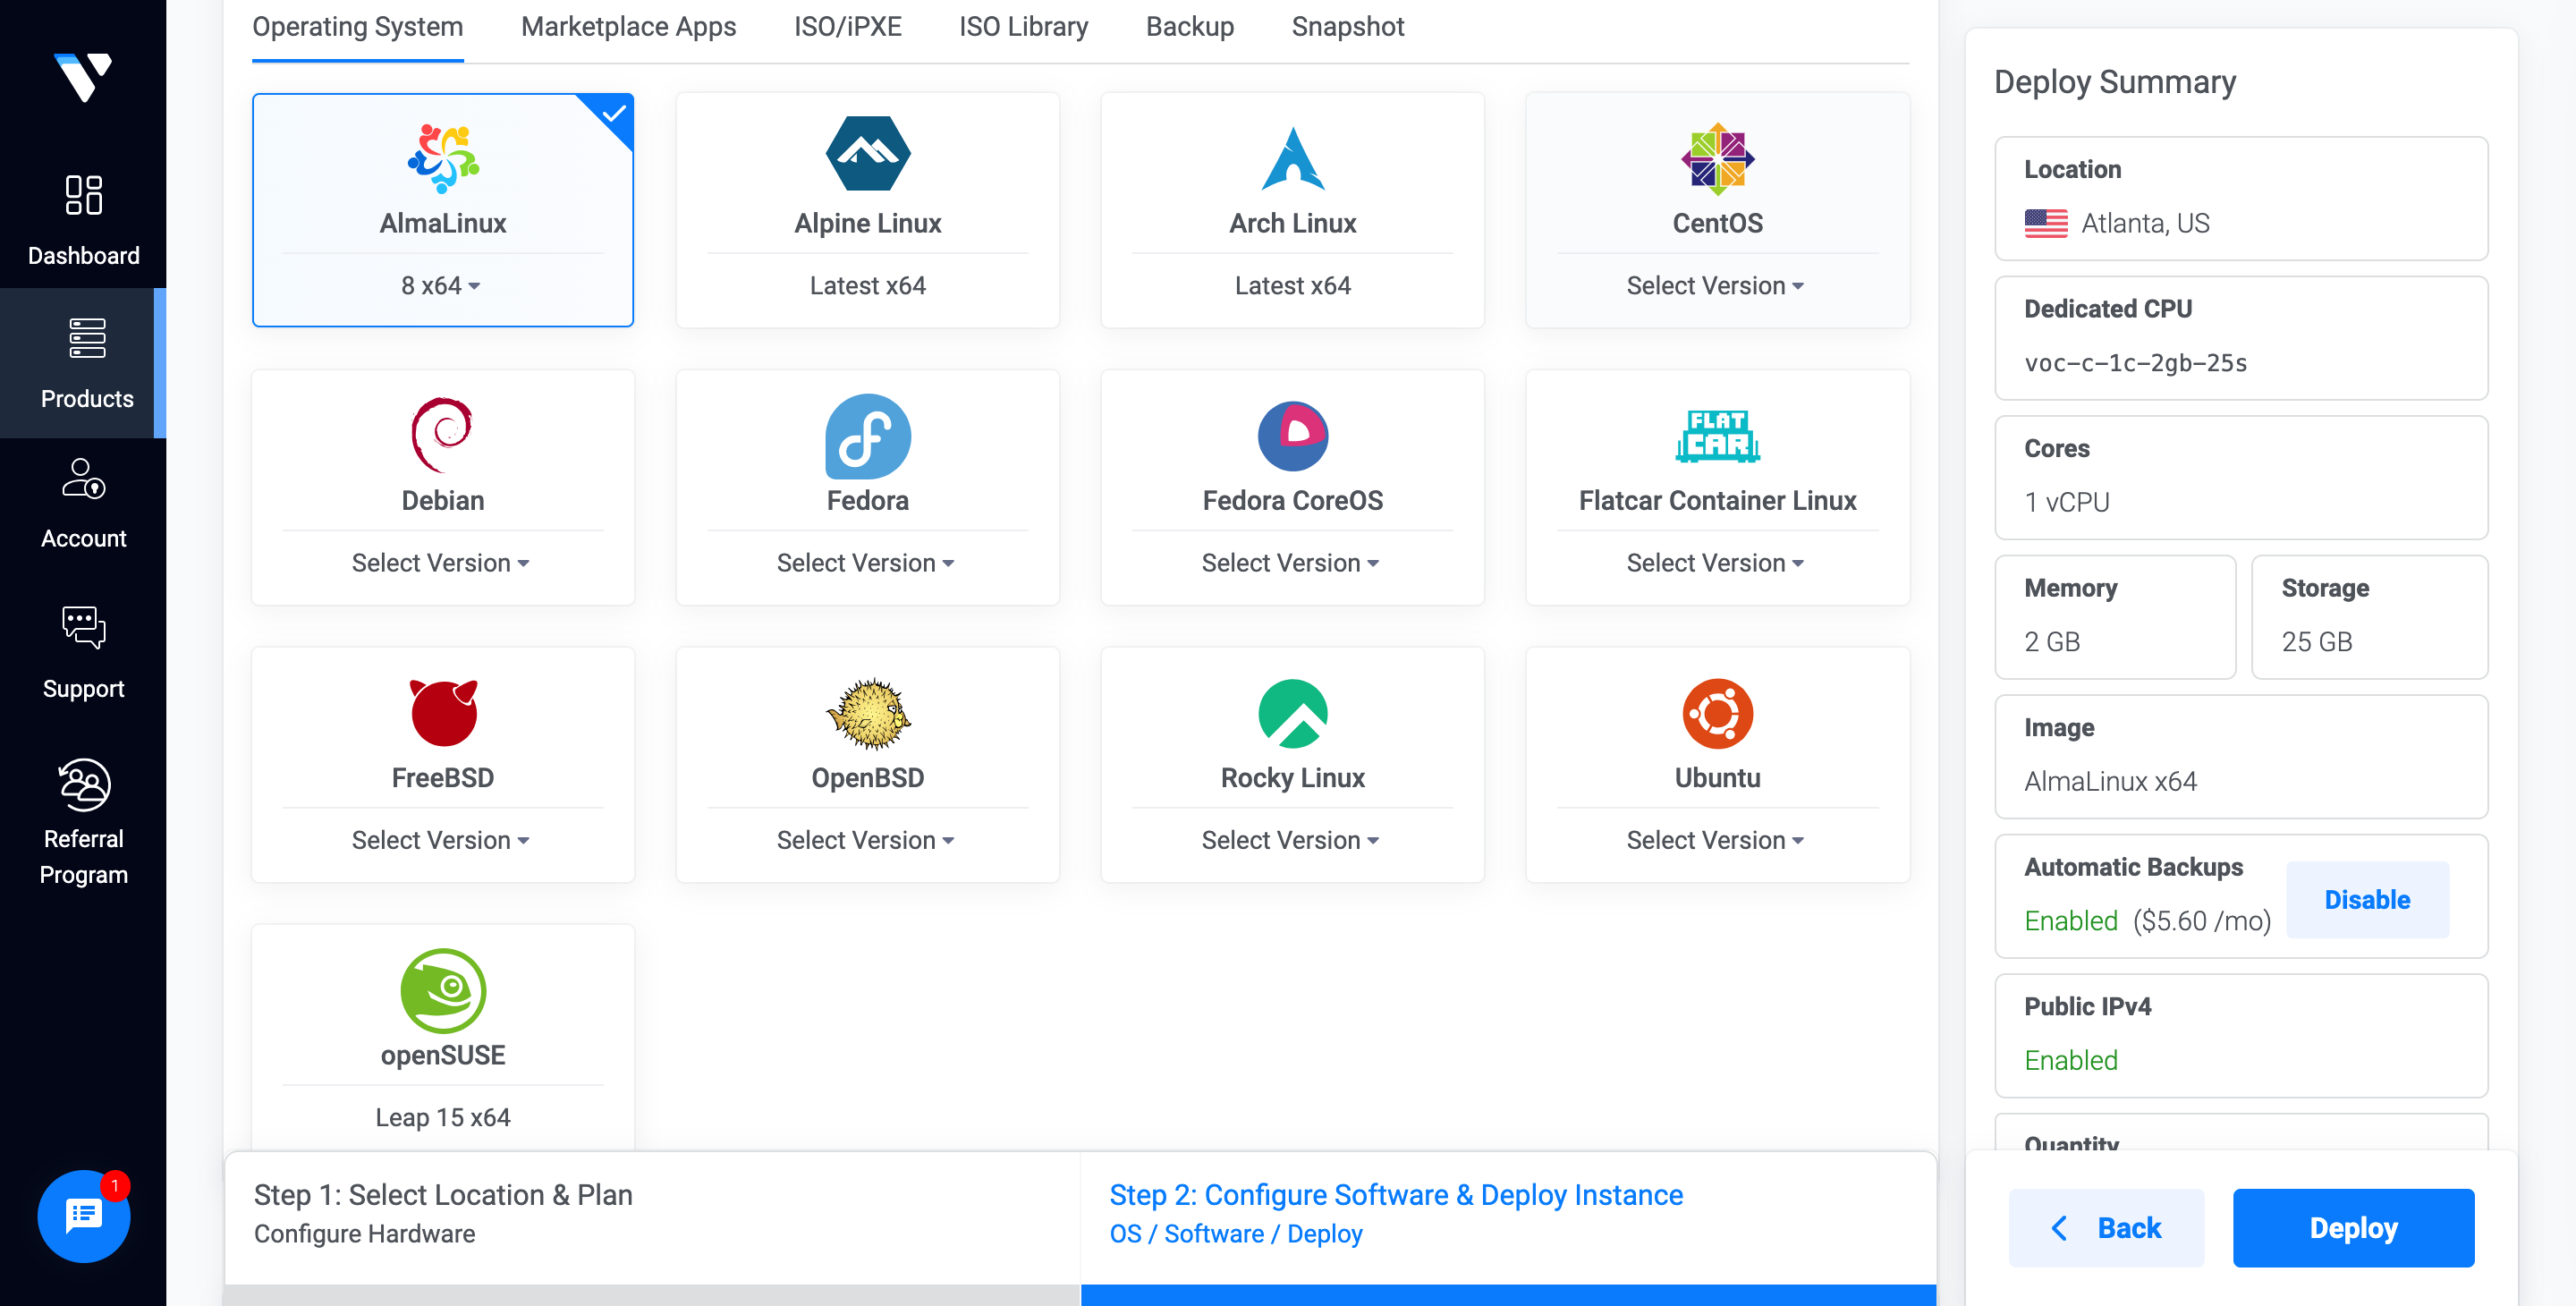
Task: Open the Support section icon
Action: 84,628
